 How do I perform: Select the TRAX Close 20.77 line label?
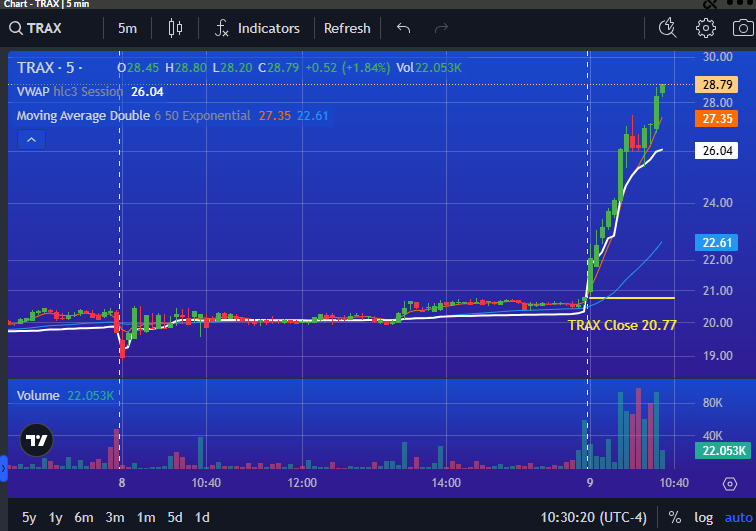click(622, 325)
